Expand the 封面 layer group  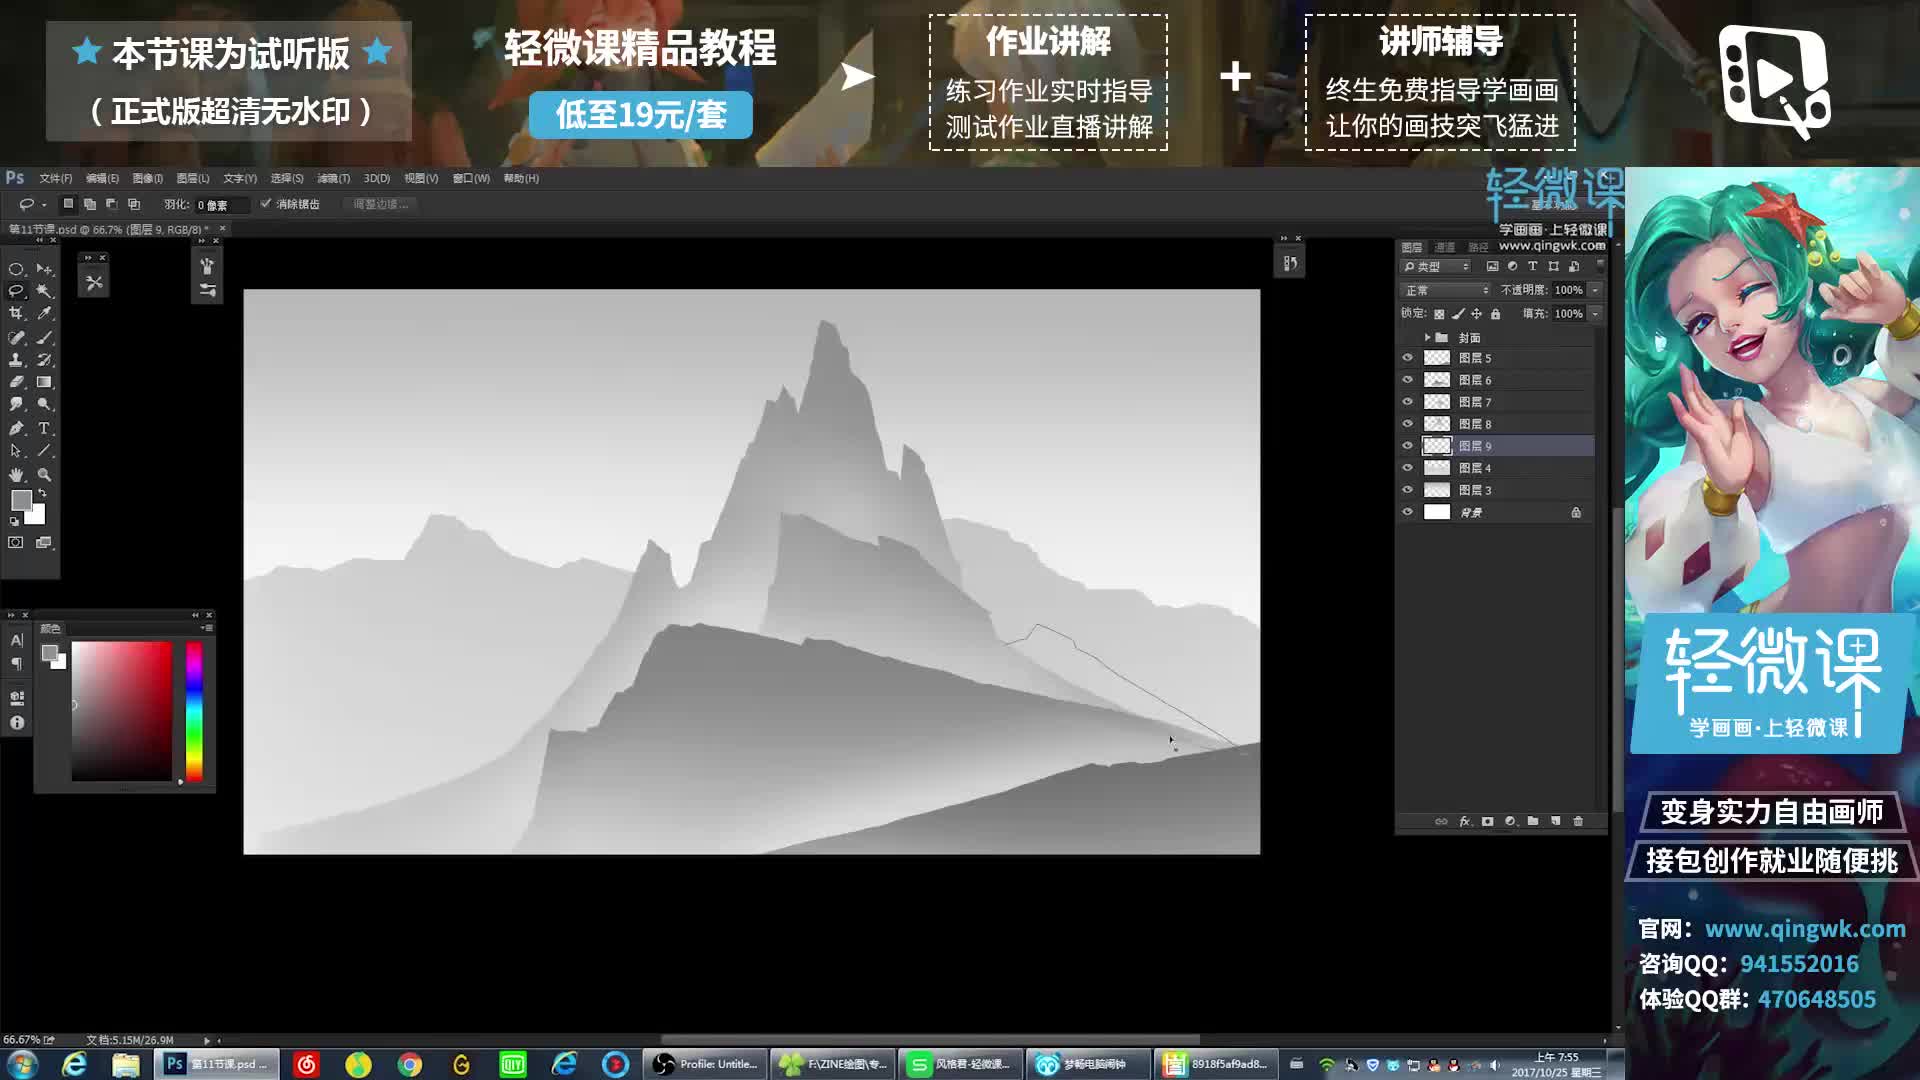point(1427,338)
